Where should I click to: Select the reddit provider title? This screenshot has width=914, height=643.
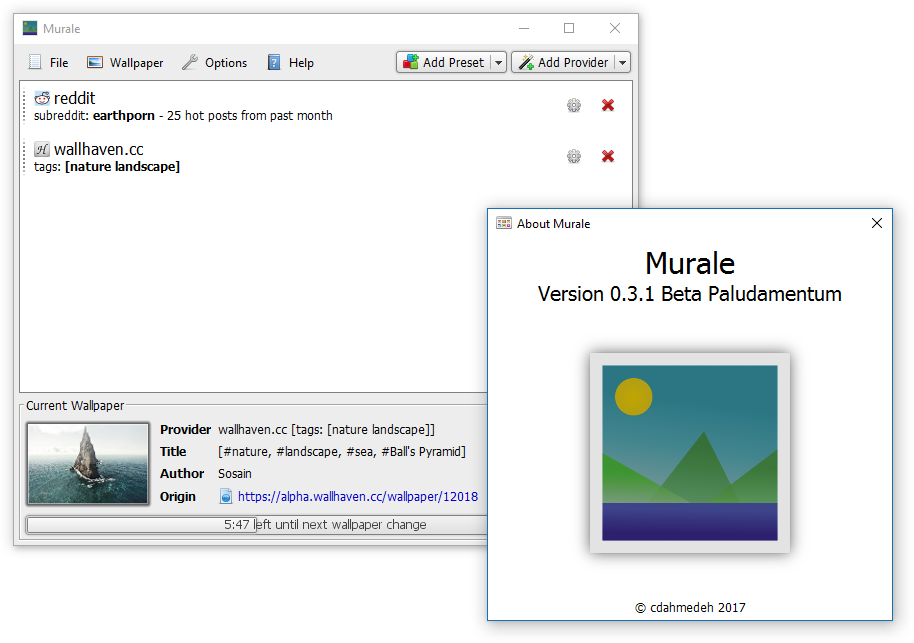pos(75,98)
